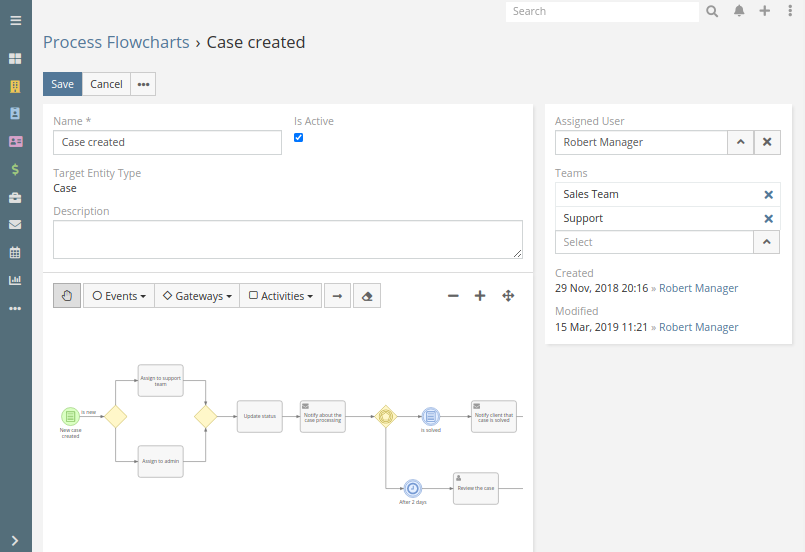Focus the top Search field

pos(602,11)
